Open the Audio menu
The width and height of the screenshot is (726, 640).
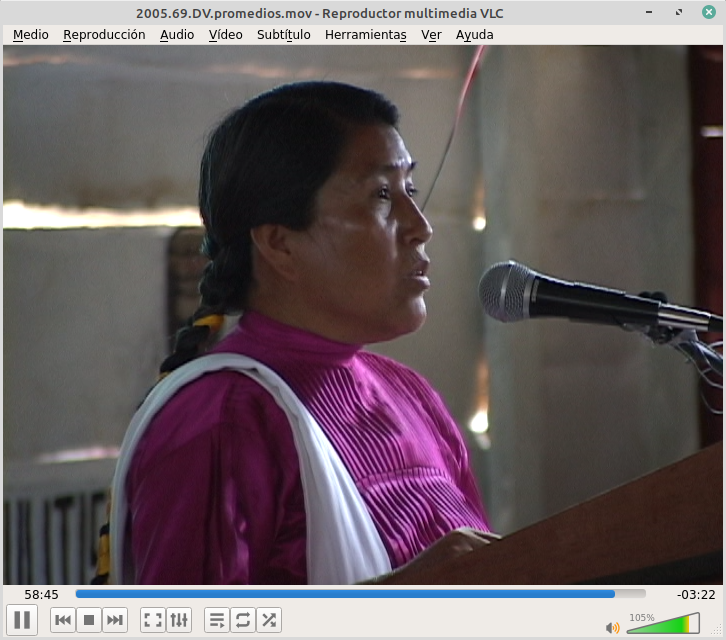pos(177,35)
